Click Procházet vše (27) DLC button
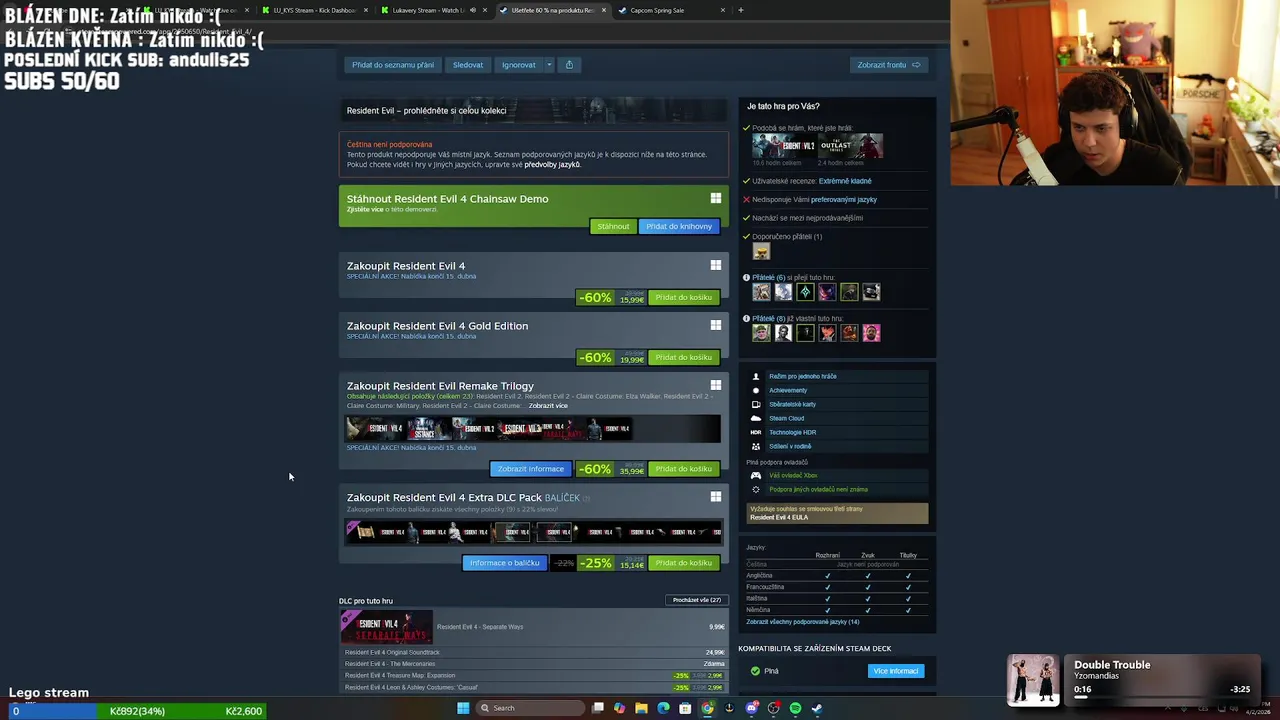The width and height of the screenshot is (1280, 720). click(697, 600)
